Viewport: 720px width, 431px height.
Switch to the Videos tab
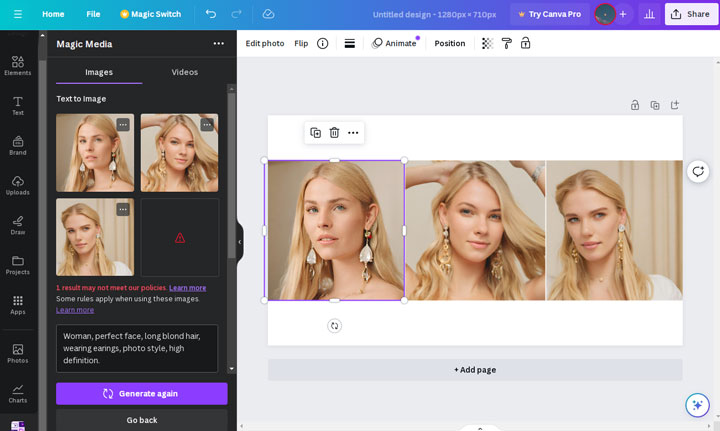[x=185, y=72]
